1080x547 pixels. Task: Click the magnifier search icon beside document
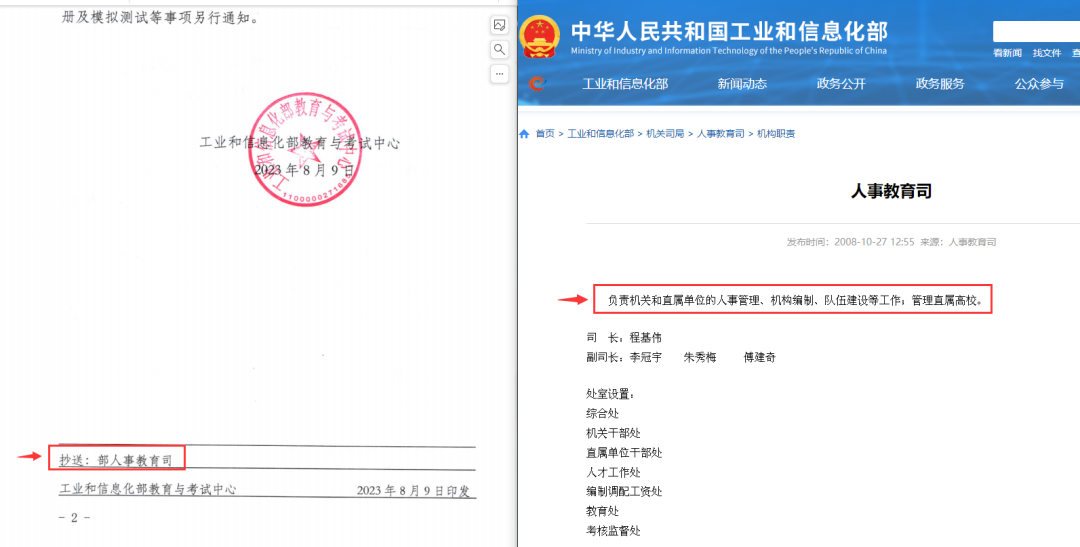(x=499, y=50)
